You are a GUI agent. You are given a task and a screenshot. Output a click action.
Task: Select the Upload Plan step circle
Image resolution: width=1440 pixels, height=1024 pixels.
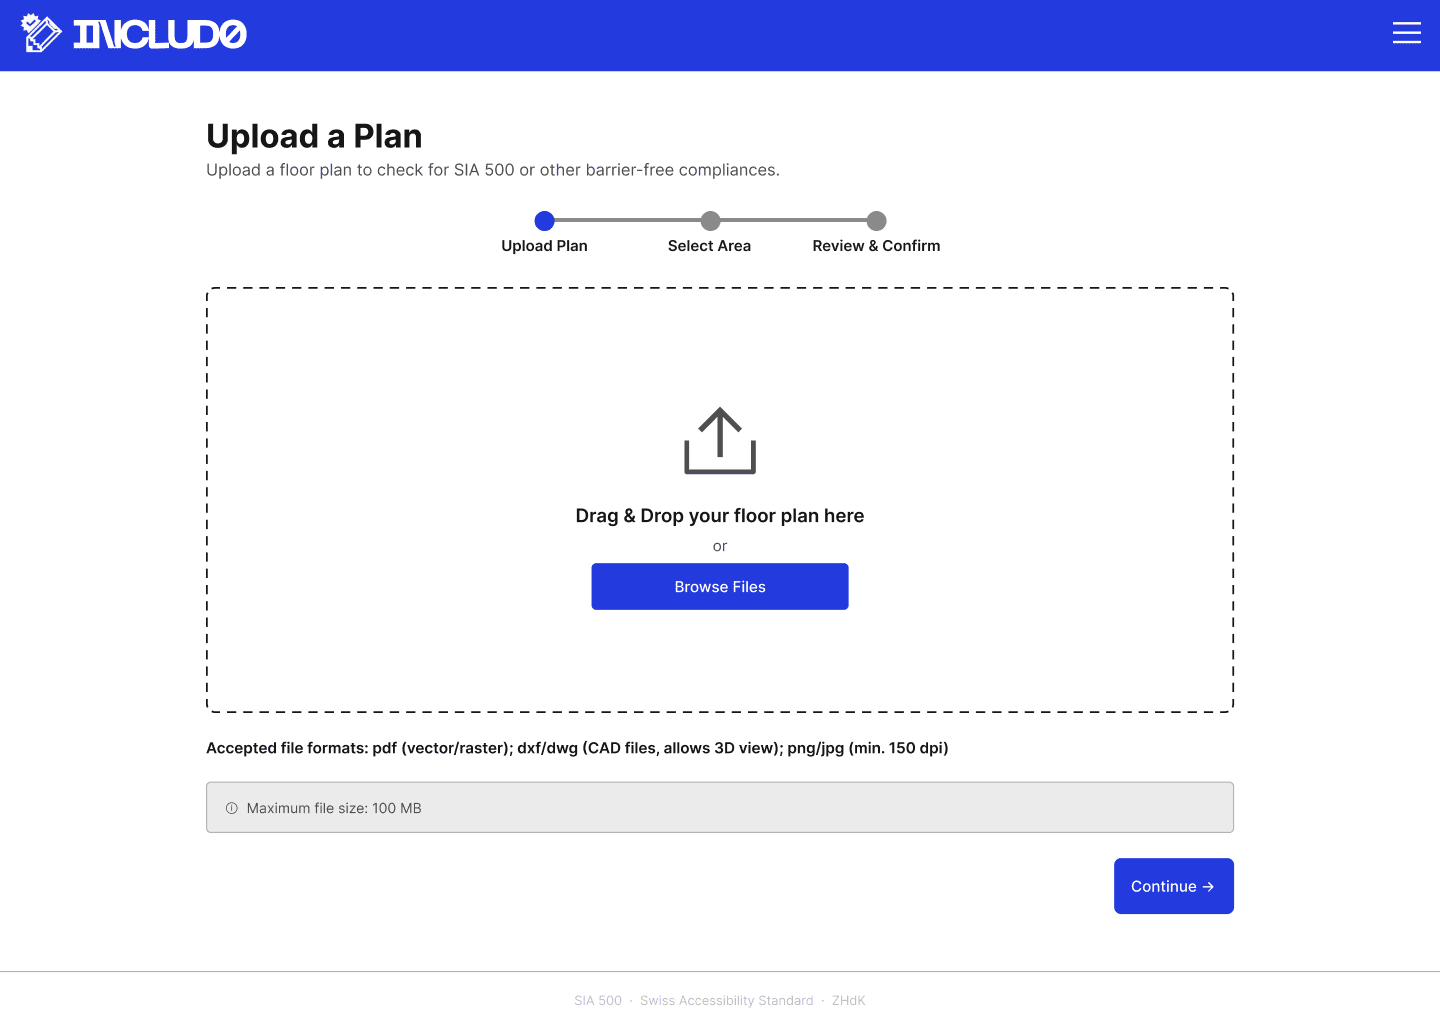point(544,220)
